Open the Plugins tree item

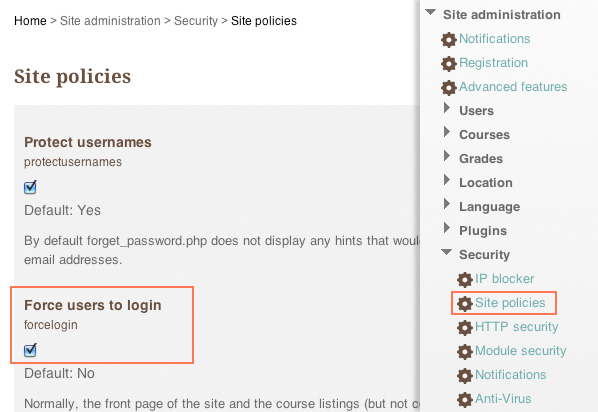[483, 231]
